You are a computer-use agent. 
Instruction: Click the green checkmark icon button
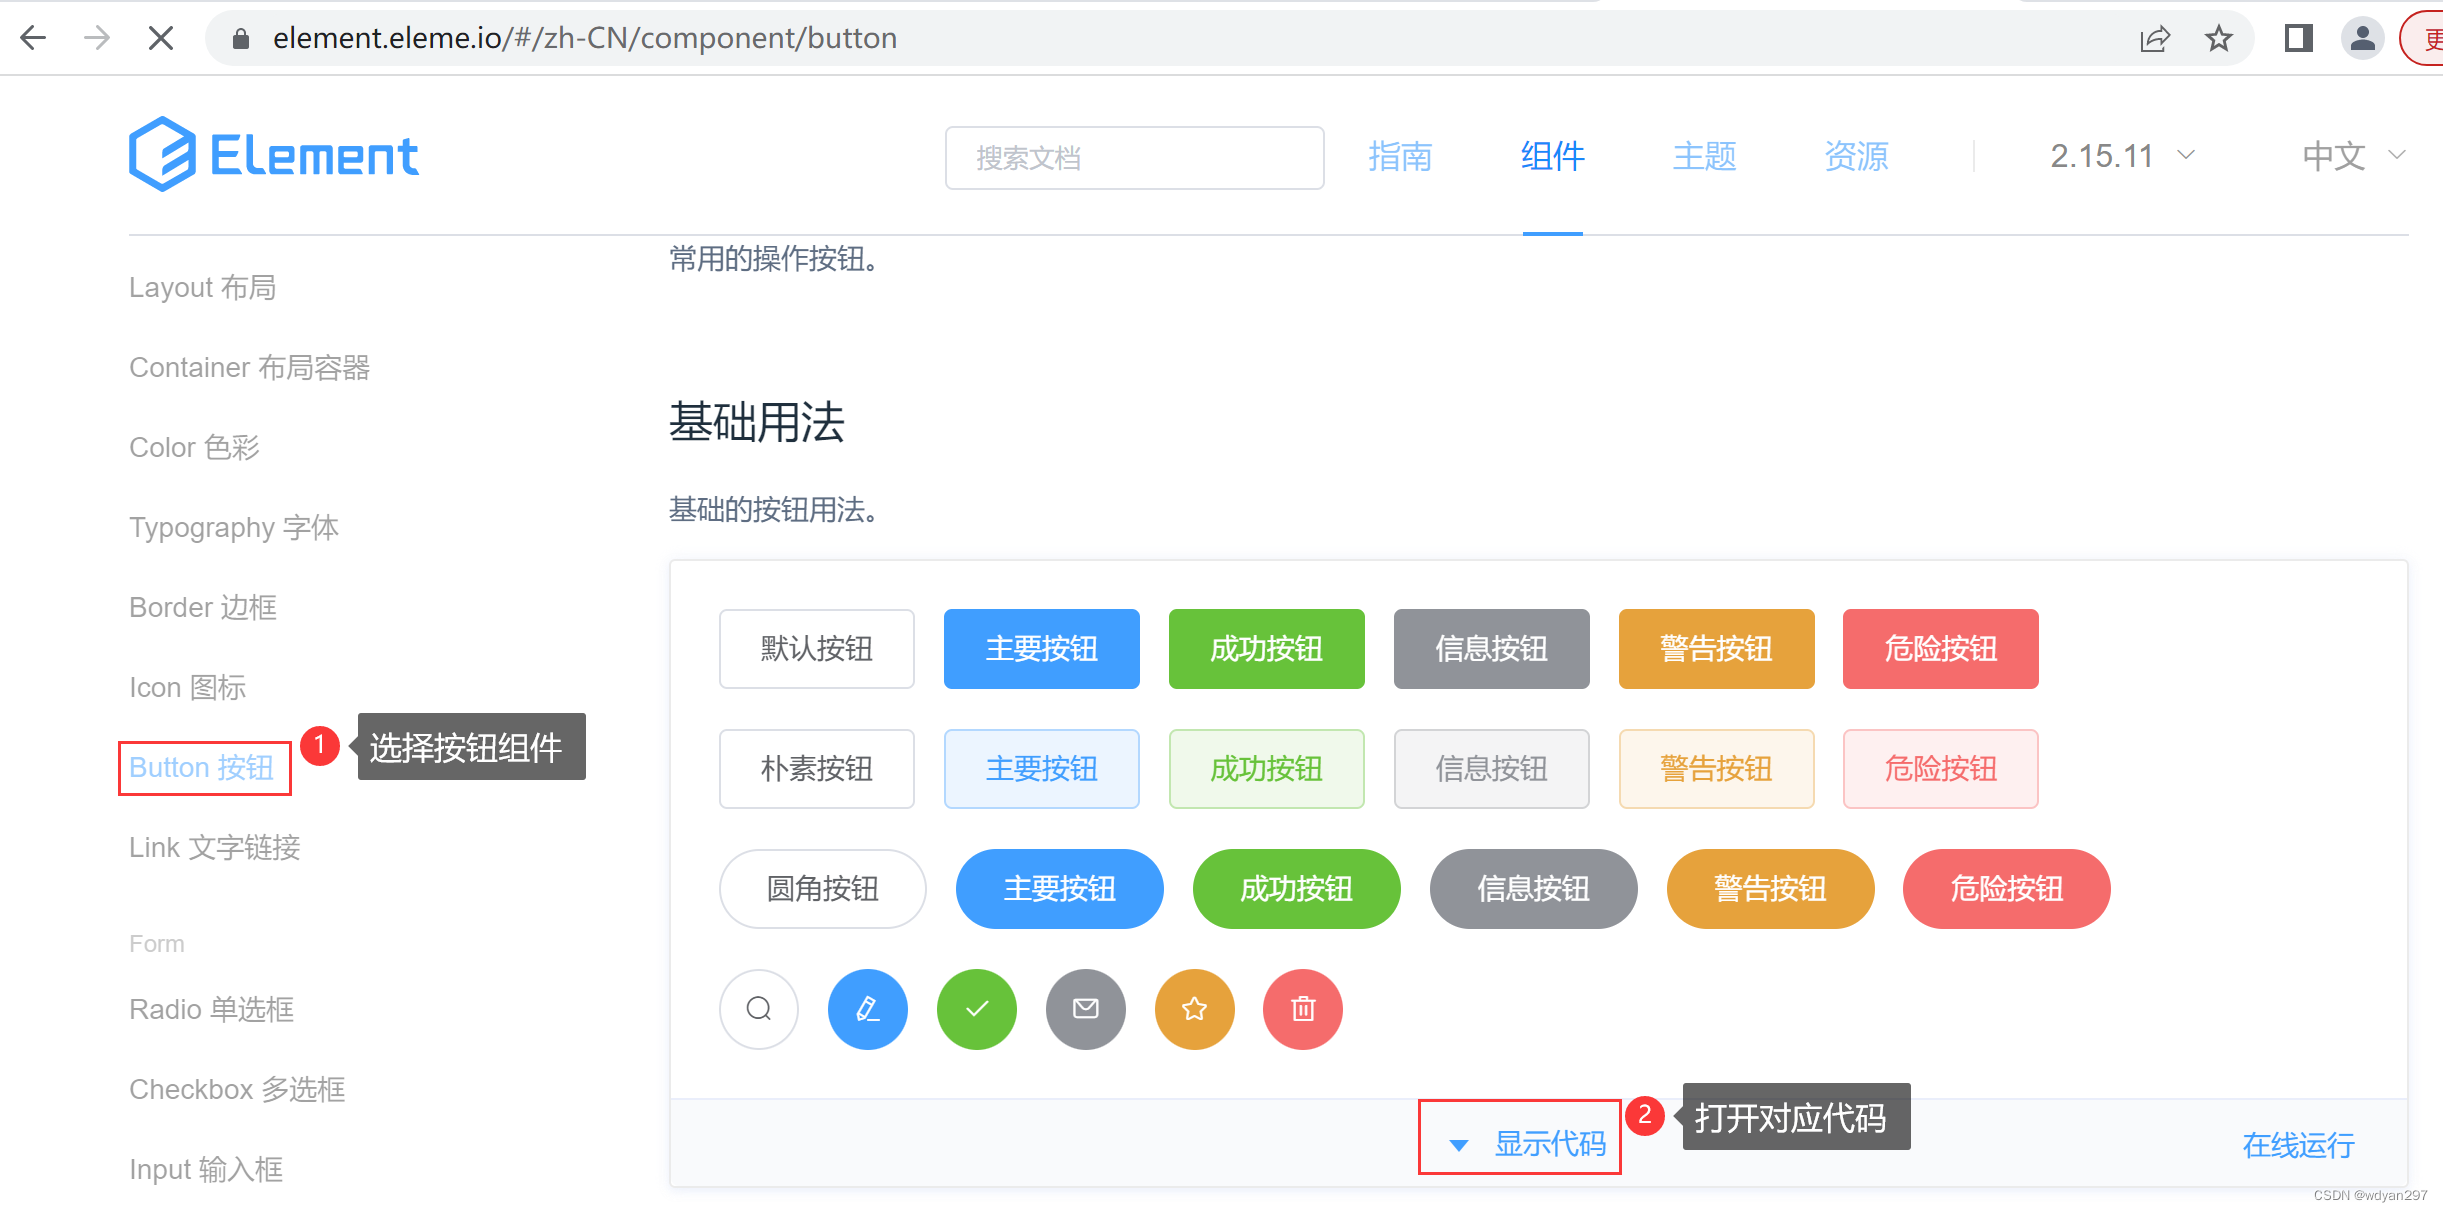pyautogui.click(x=975, y=1009)
